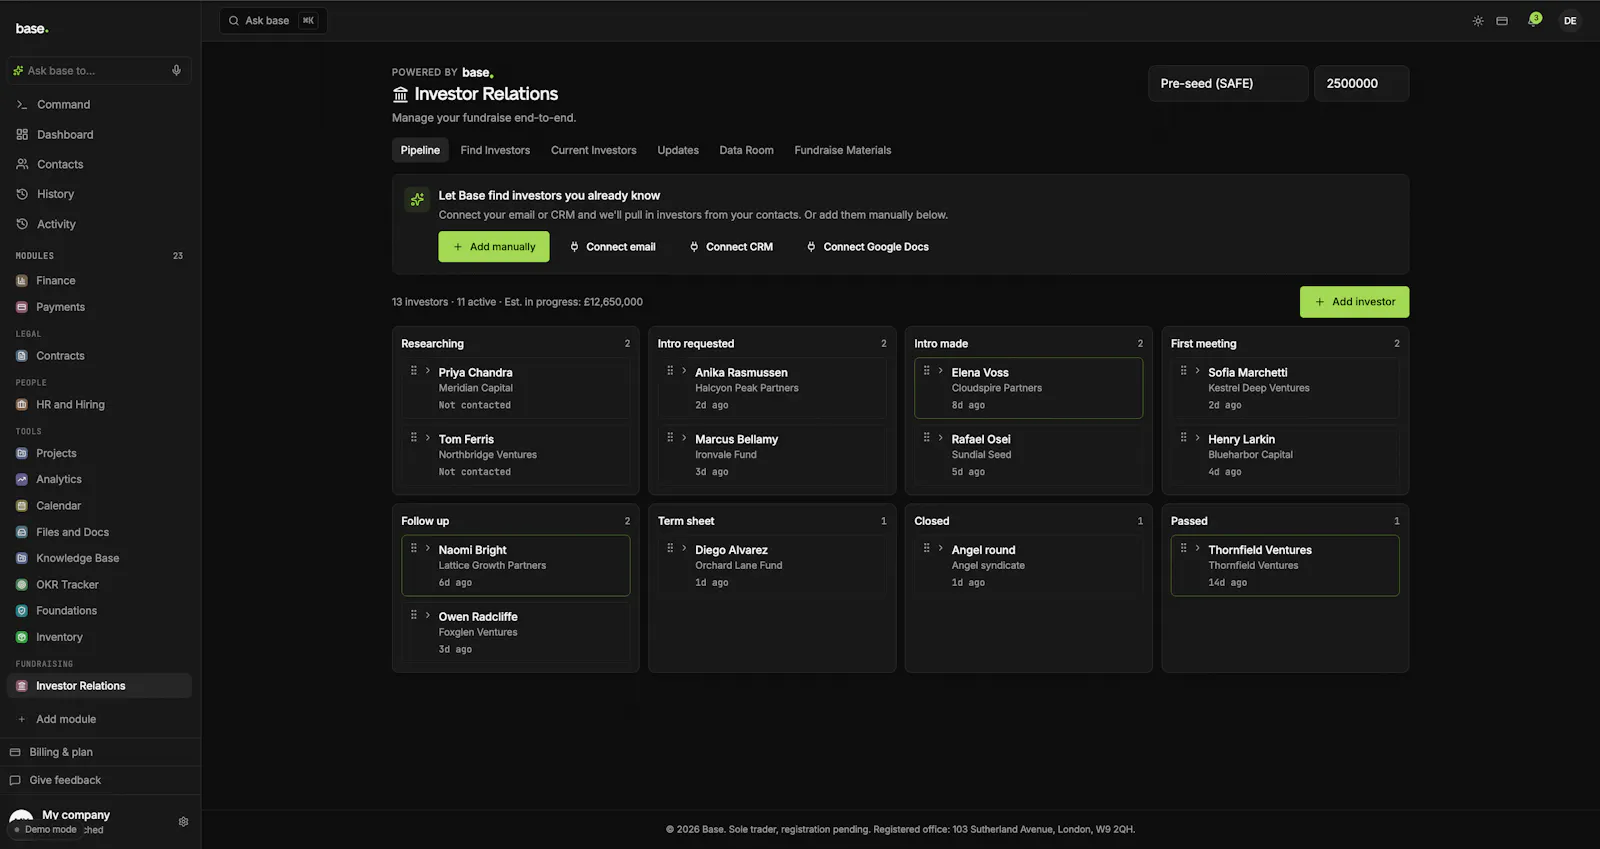This screenshot has width=1600, height=849.
Task: Click the Add manually button
Action: (x=494, y=247)
